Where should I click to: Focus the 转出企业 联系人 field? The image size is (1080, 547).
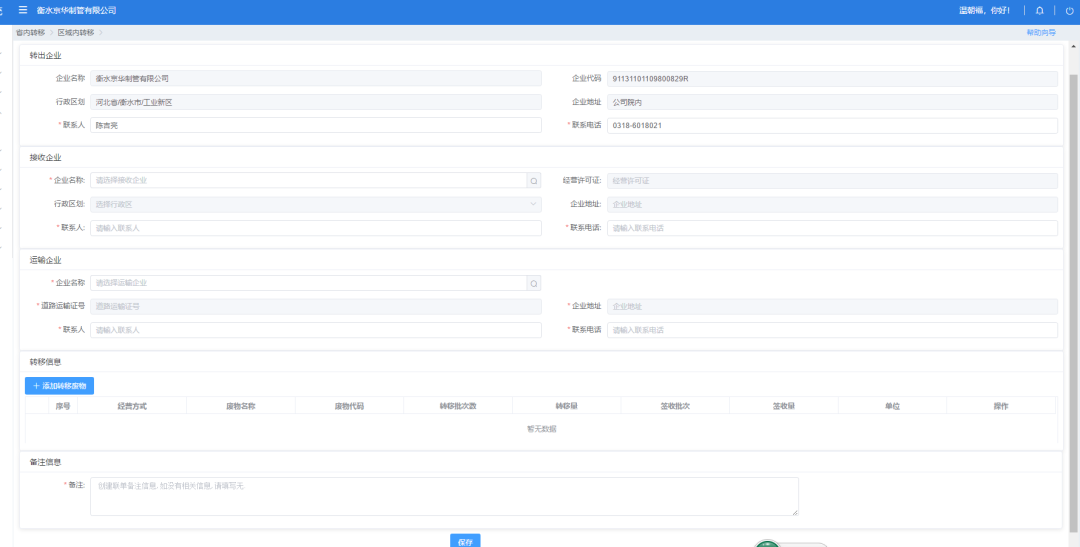click(x=315, y=126)
